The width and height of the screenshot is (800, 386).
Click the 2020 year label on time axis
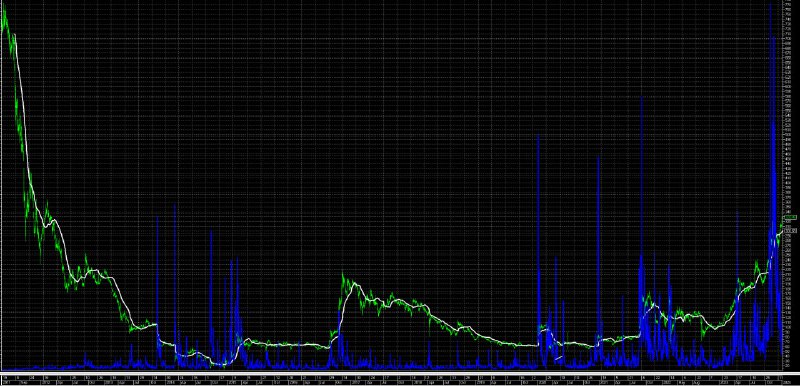pos(542,381)
